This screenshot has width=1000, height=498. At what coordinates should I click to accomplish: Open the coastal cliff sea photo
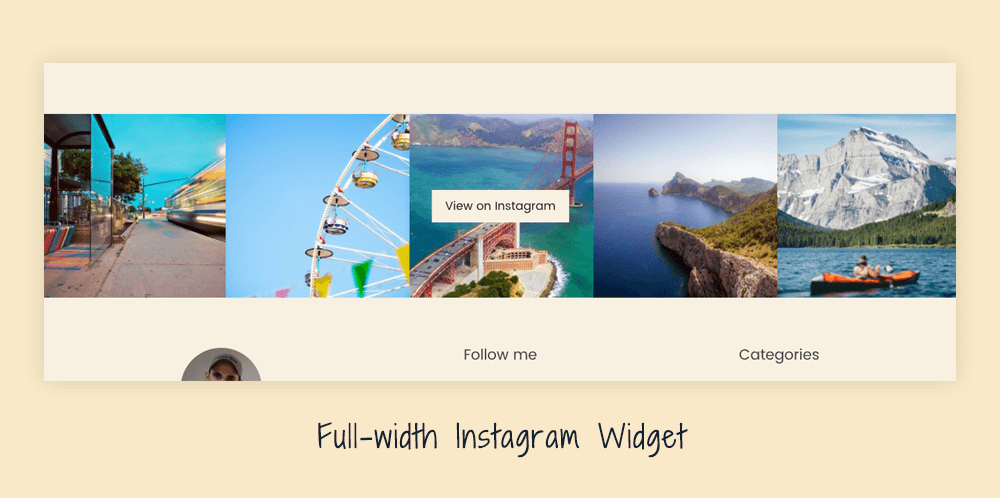685,205
